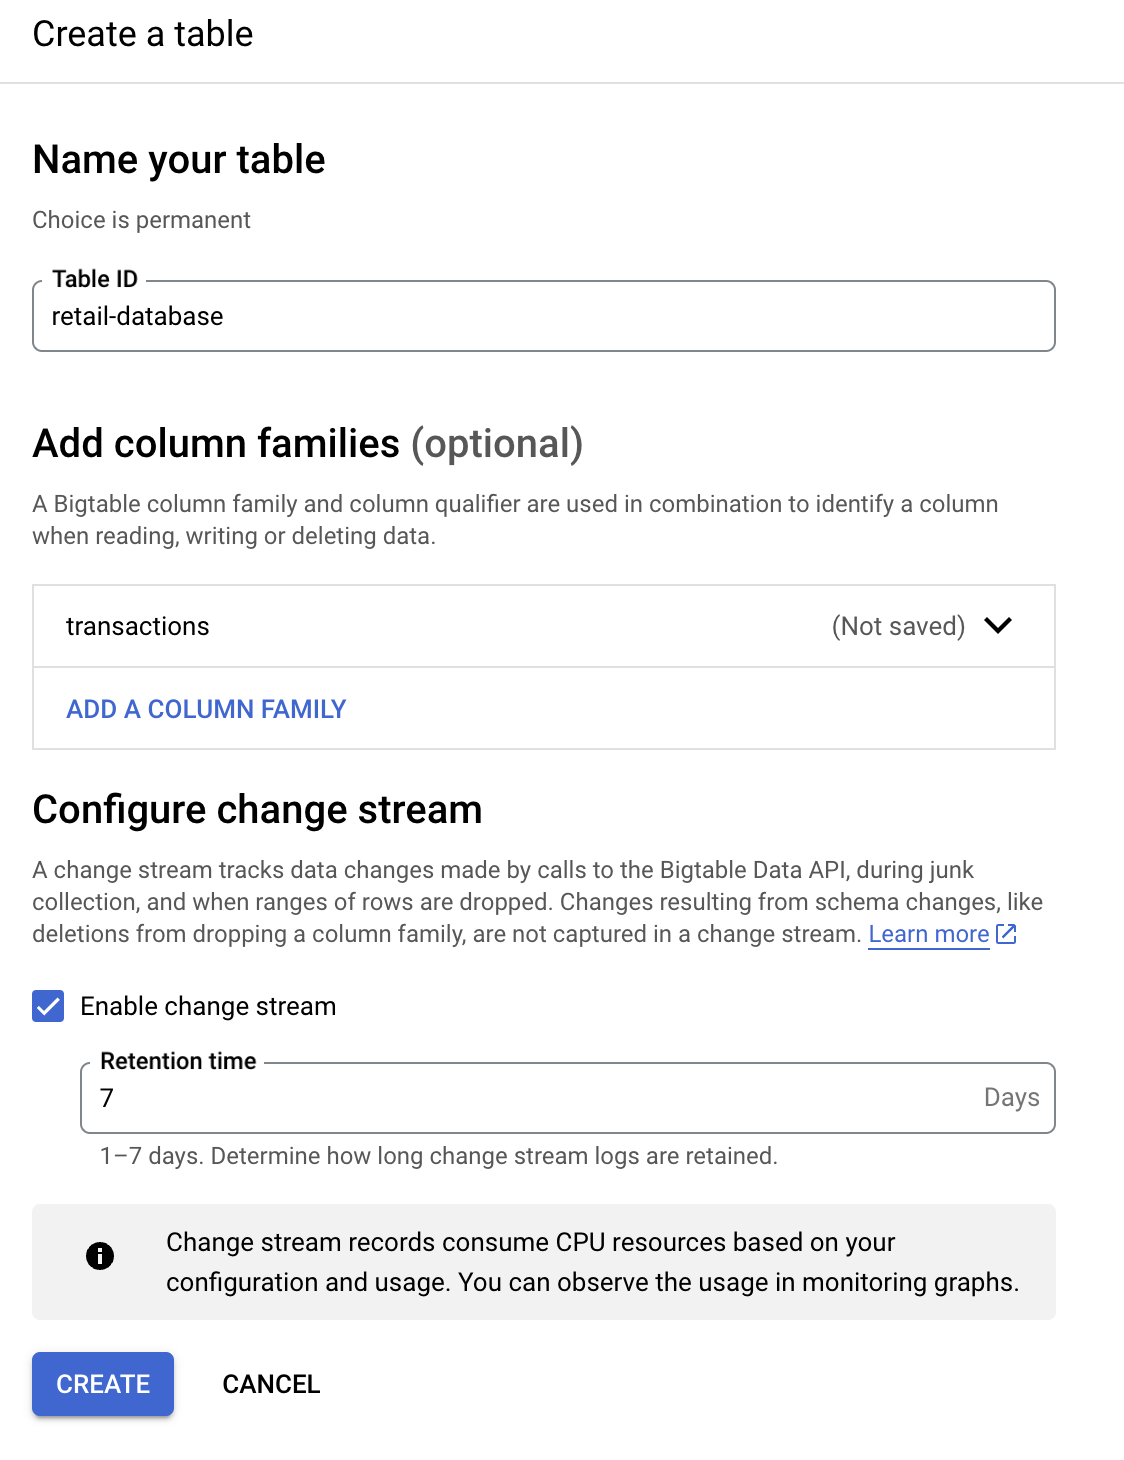Select the transactions column family row
The height and width of the screenshot is (1460, 1124).
pyautogui.click(x=138, y=627)
